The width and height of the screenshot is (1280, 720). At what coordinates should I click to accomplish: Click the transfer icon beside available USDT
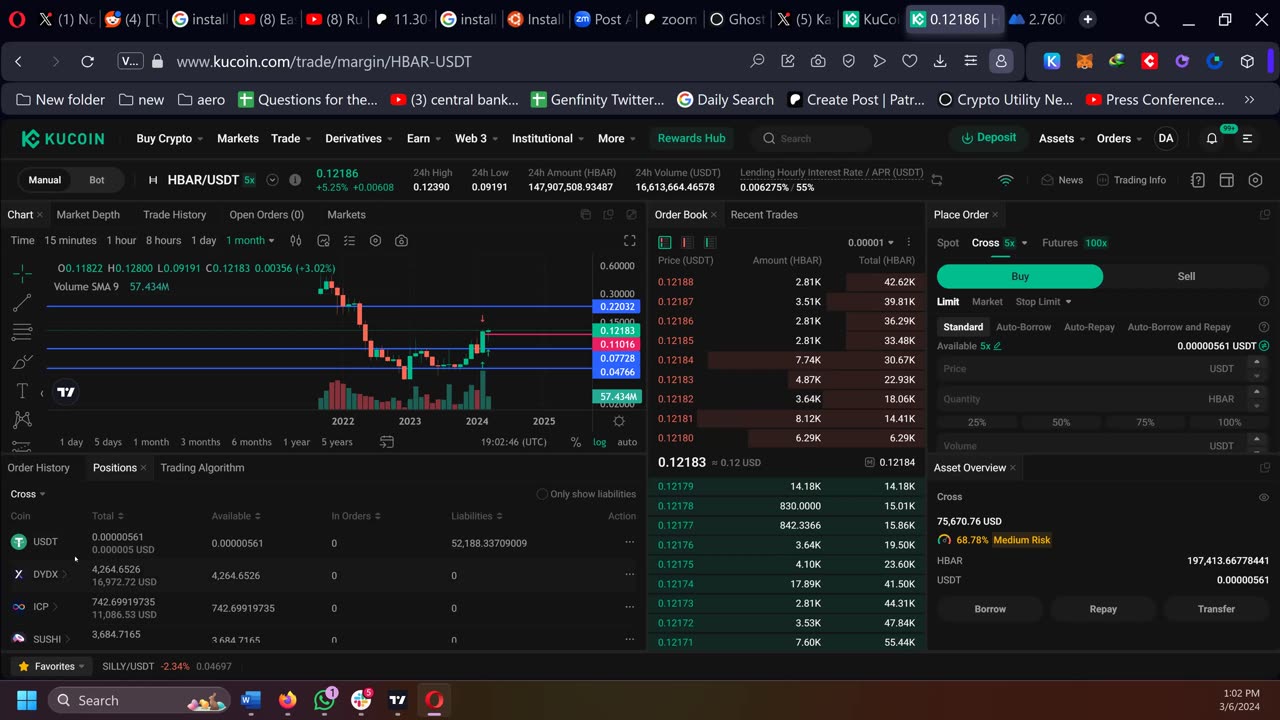tap(1264, 346)
